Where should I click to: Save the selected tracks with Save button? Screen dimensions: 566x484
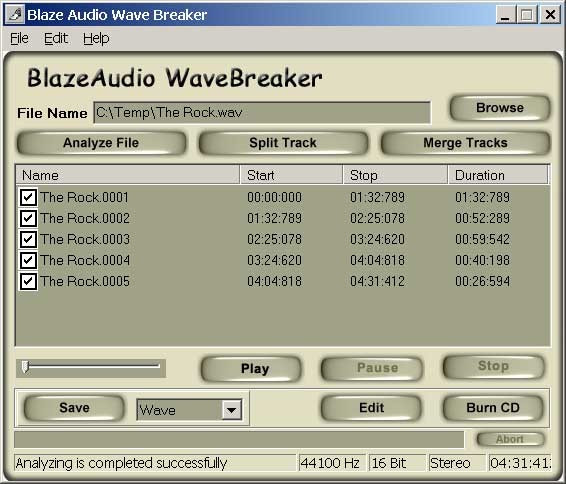(74, 408)
